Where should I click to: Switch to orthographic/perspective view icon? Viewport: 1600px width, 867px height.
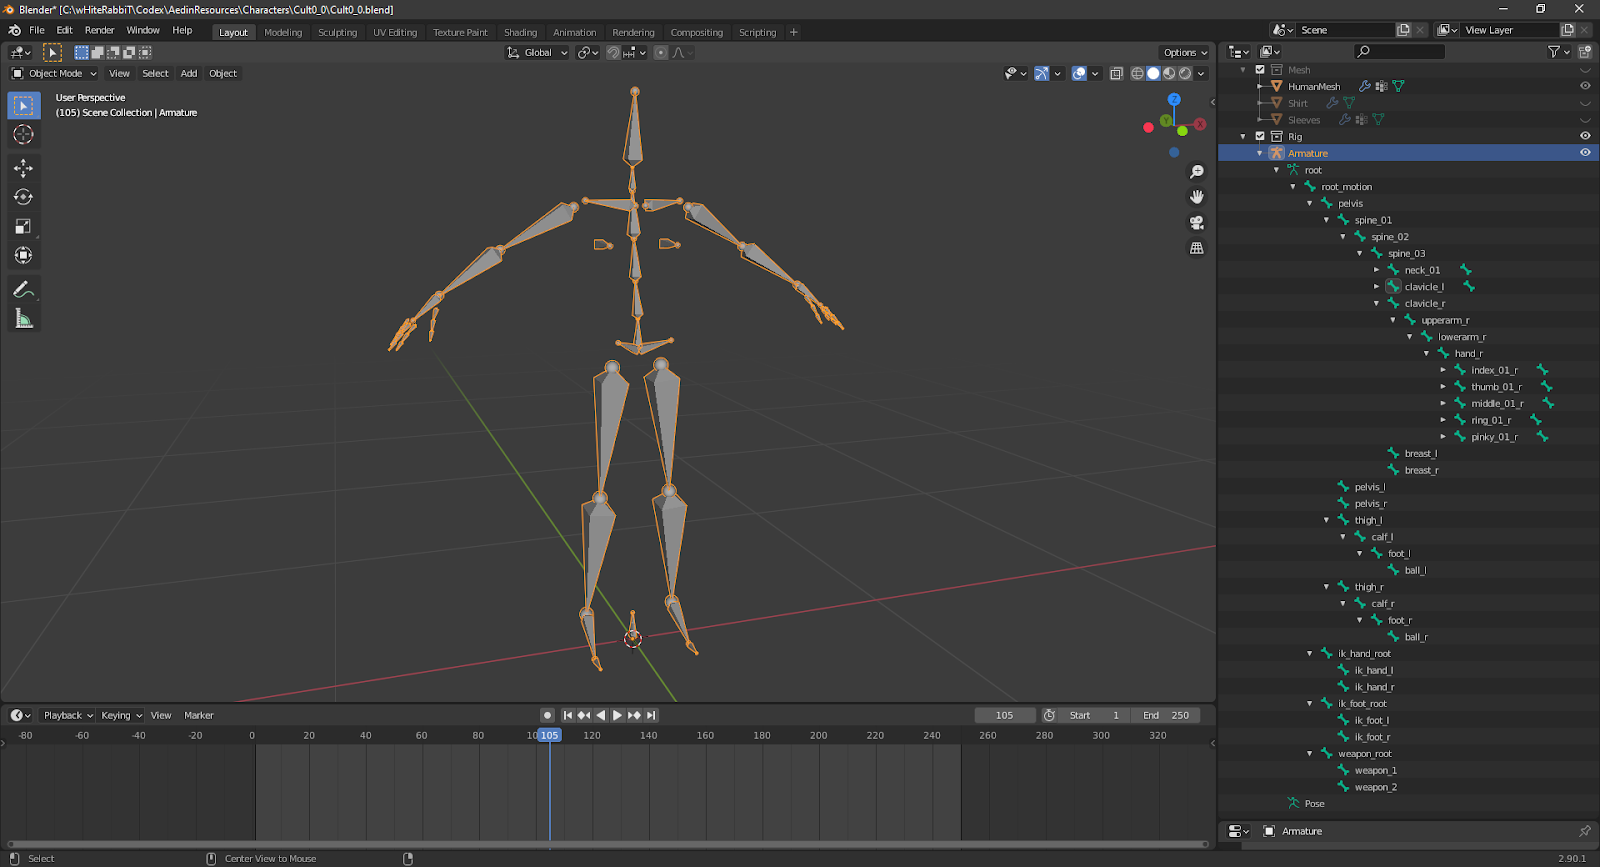1196,248
